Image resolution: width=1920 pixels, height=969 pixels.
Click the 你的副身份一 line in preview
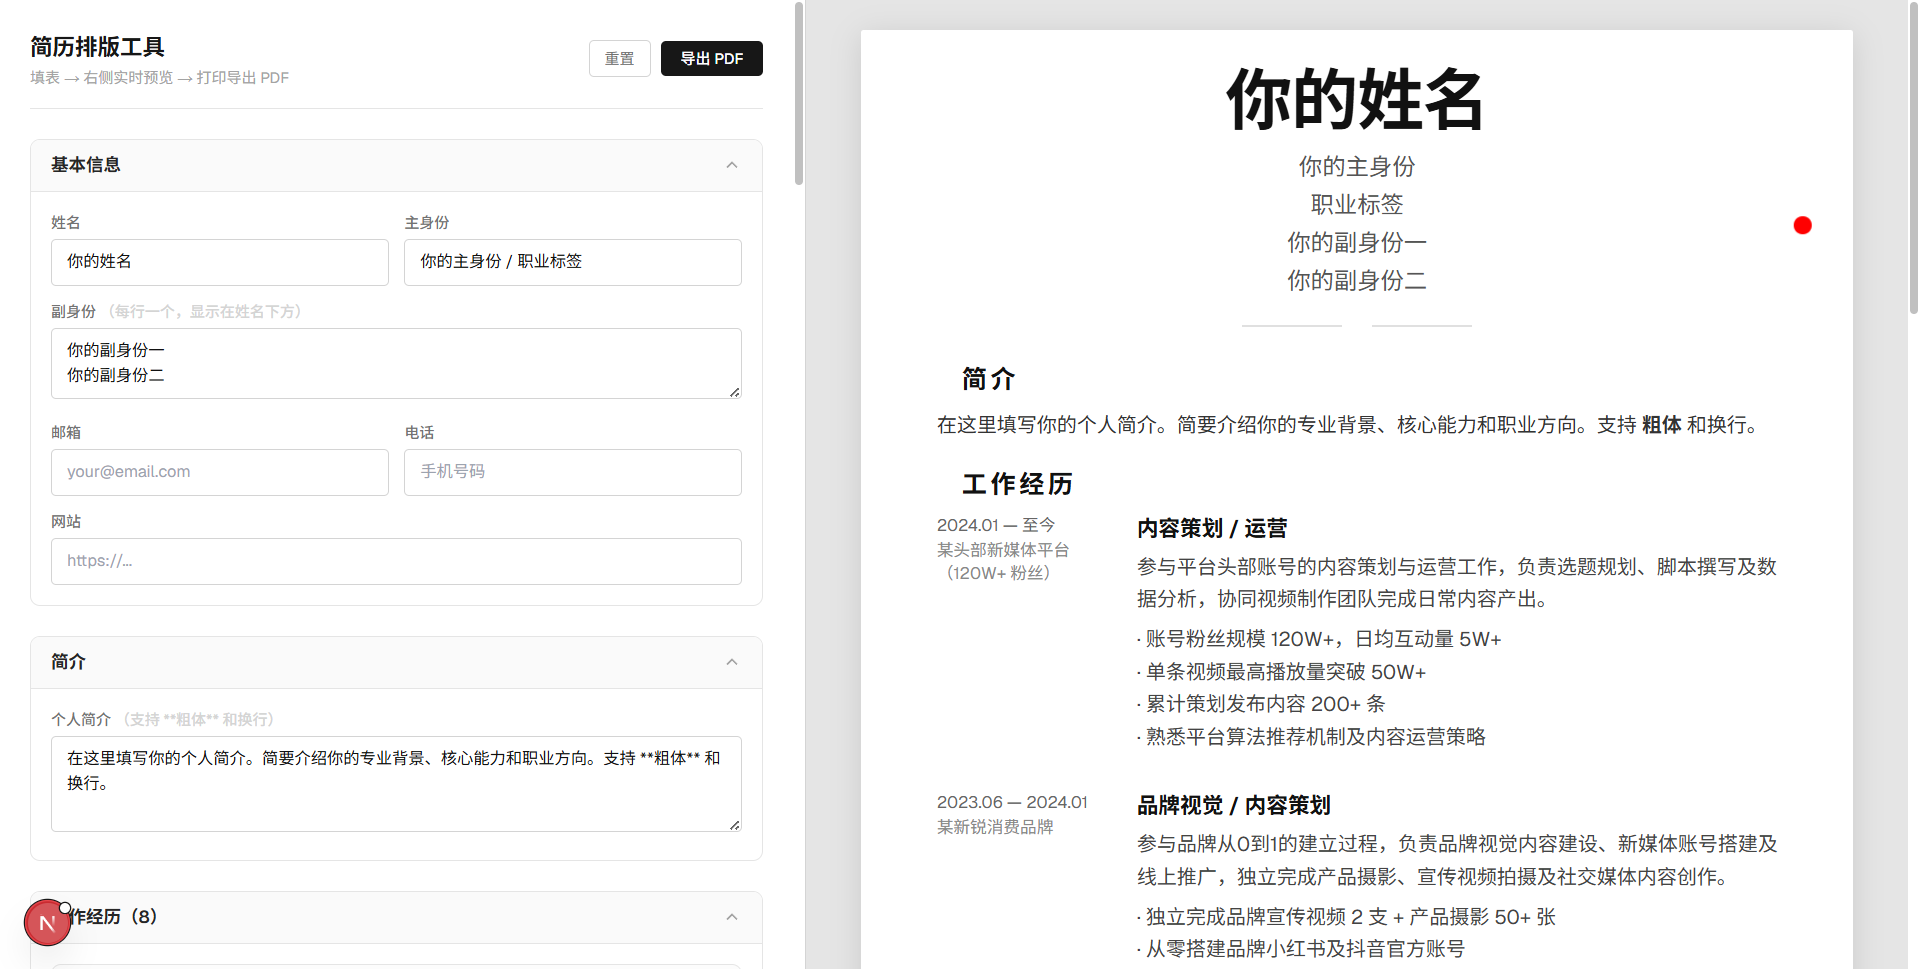click(x=1356, y=242)
